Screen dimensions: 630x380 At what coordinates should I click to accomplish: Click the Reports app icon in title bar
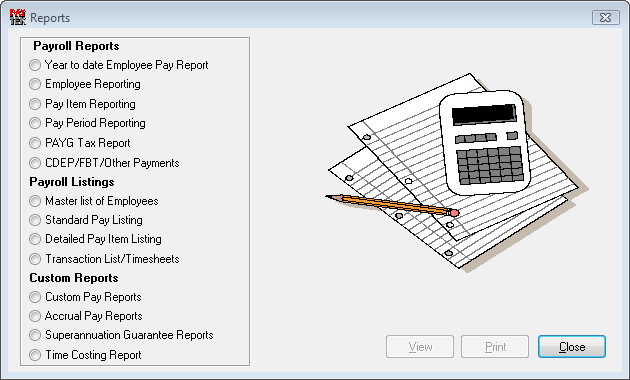point(18,17)
